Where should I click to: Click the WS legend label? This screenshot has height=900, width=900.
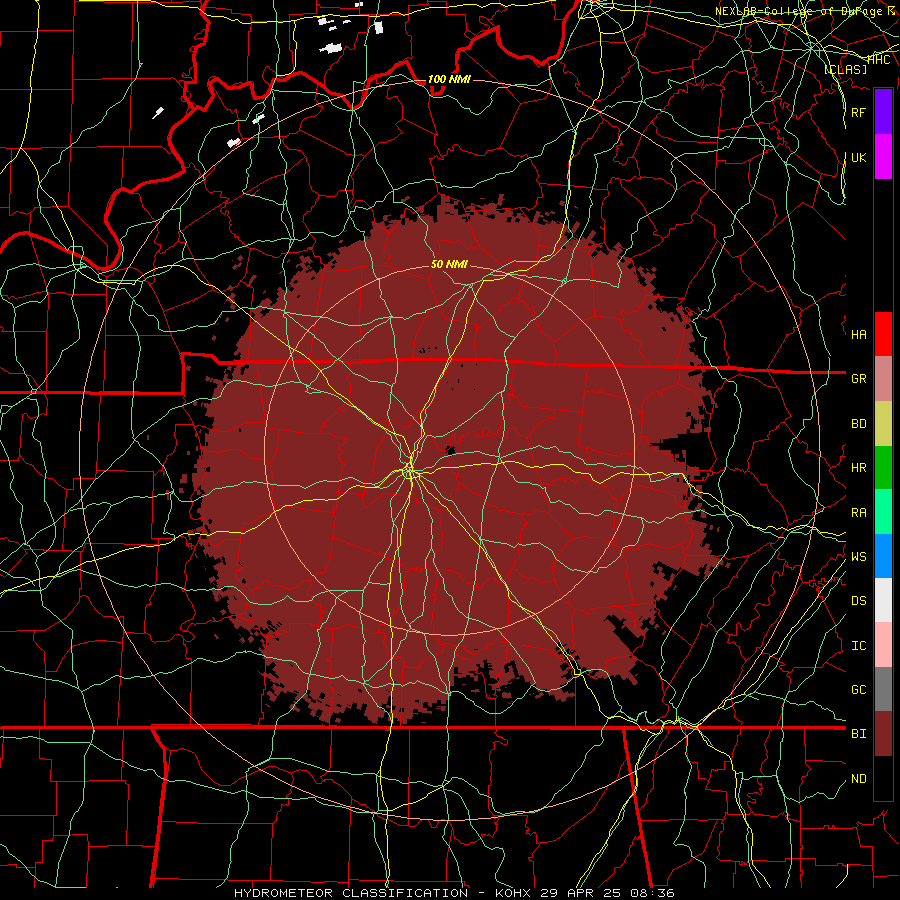pyautogui.click(x=858, y=557)
